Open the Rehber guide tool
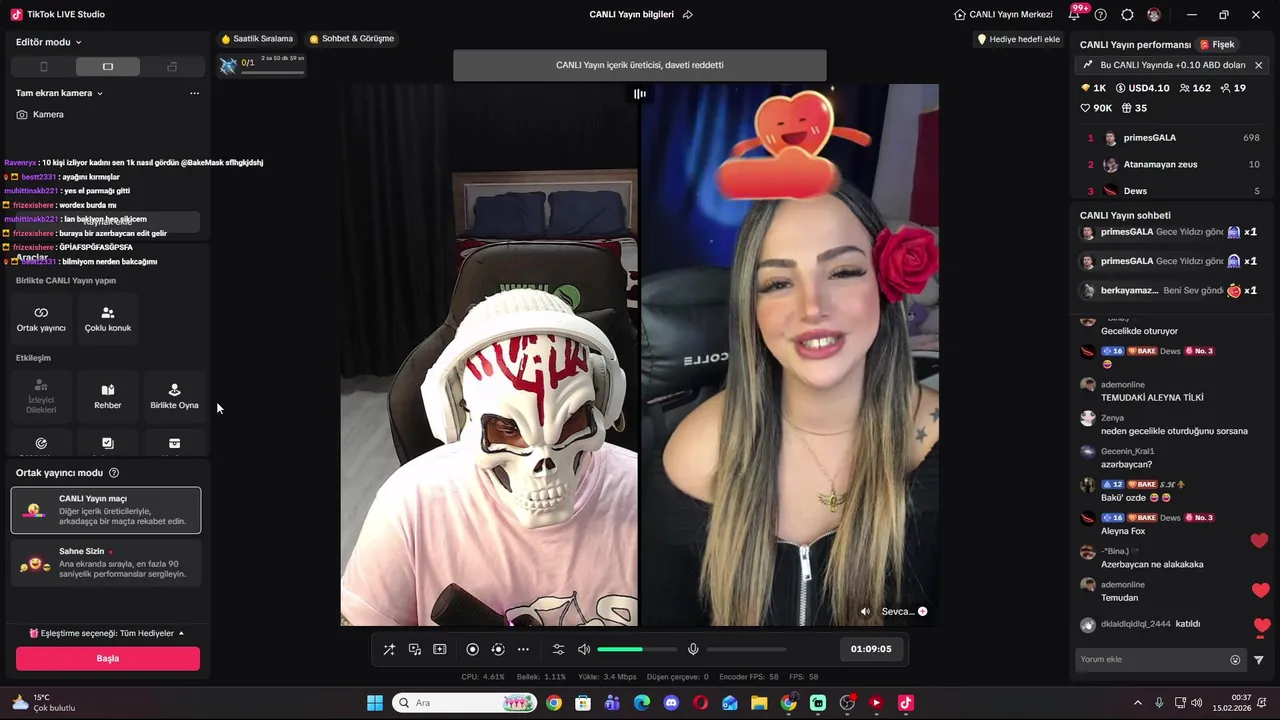The height and width of the screenshot is (720, 1280). (108, 396)
